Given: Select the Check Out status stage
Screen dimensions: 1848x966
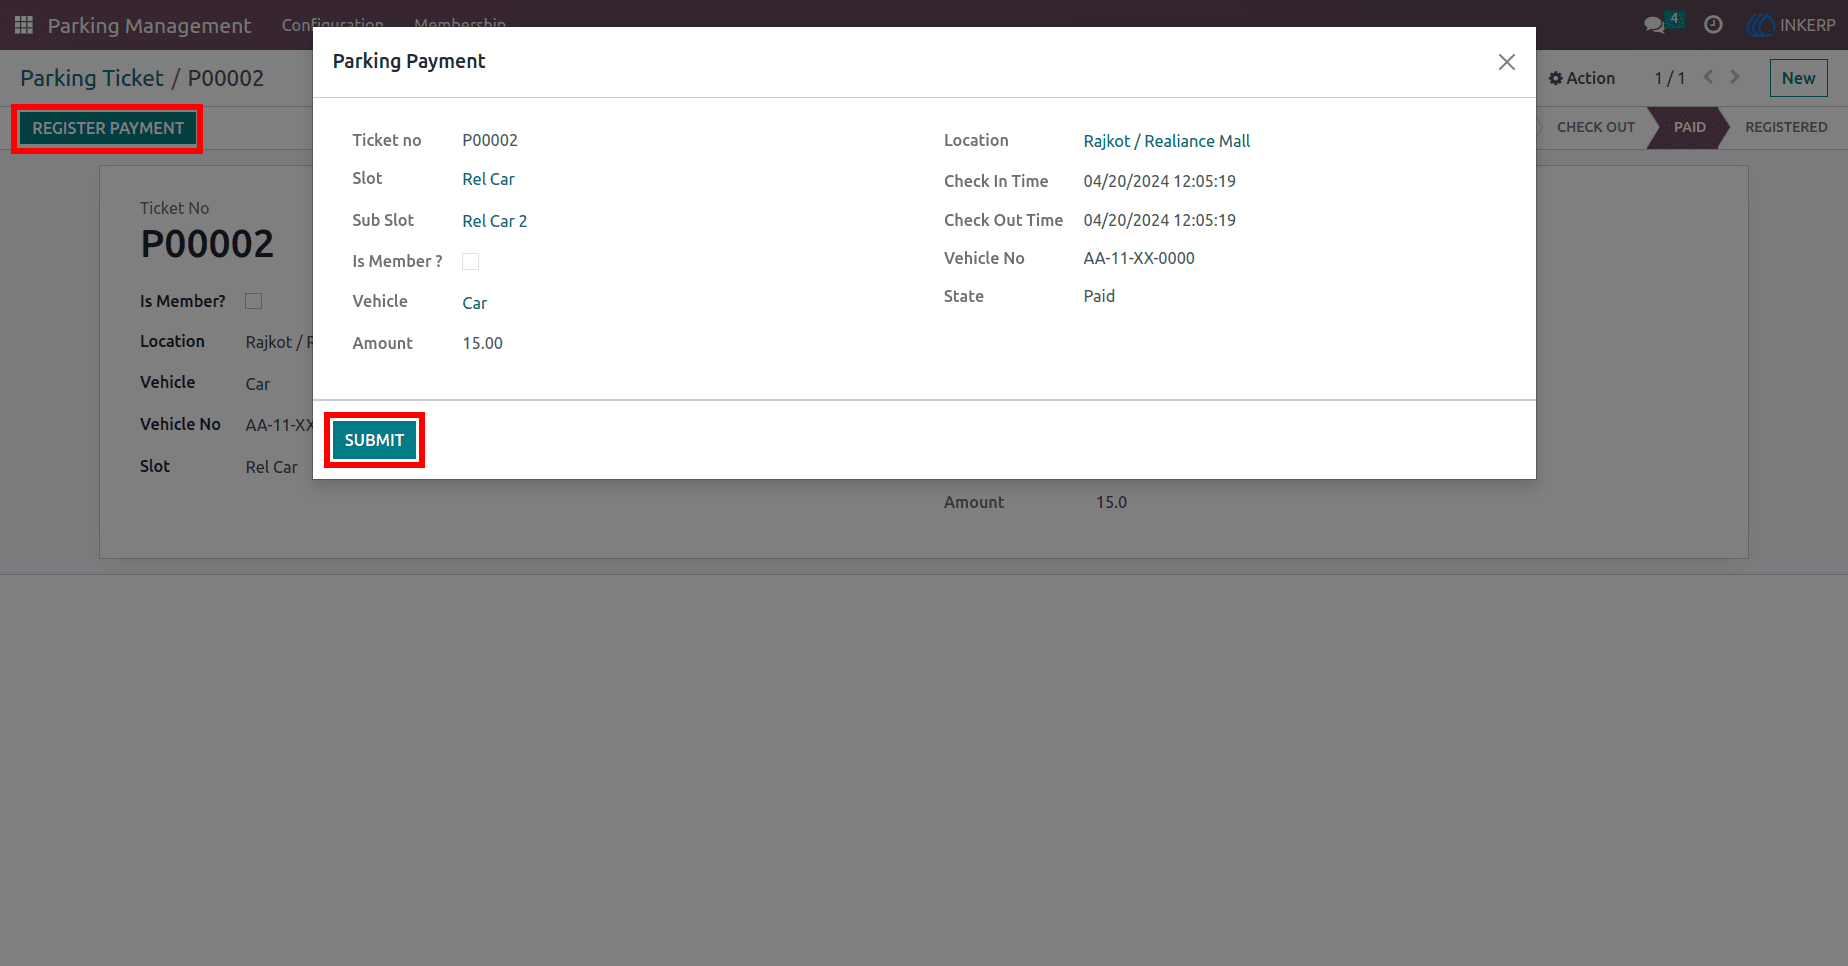Looking at the screenshot, I should click(x=1595, y=127).
